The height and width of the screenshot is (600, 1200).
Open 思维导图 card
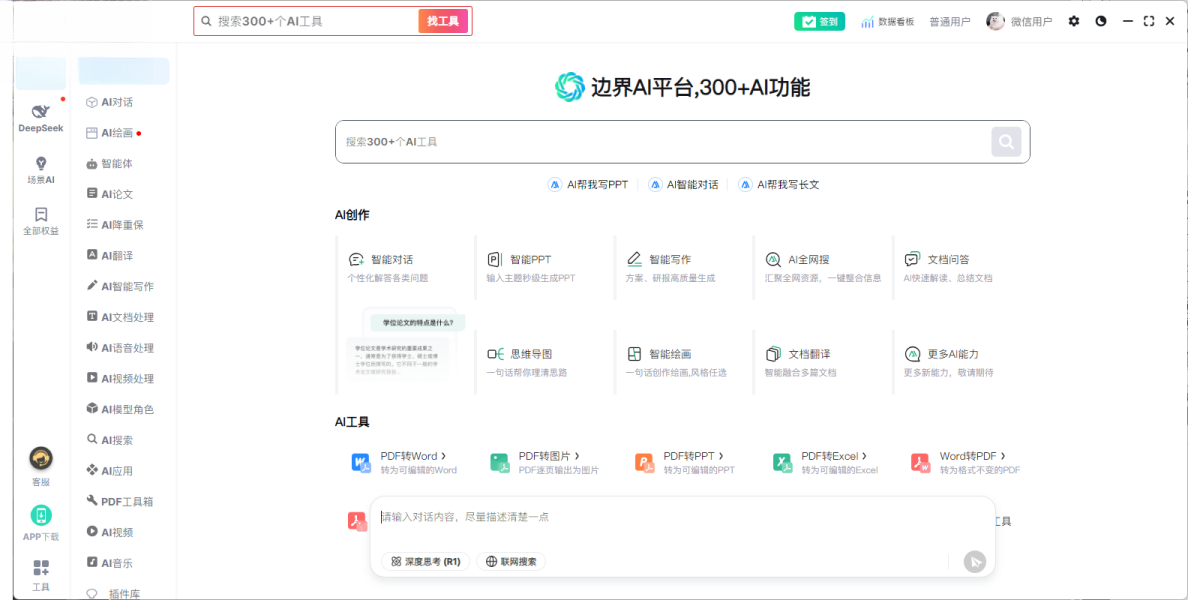point(543,363)
